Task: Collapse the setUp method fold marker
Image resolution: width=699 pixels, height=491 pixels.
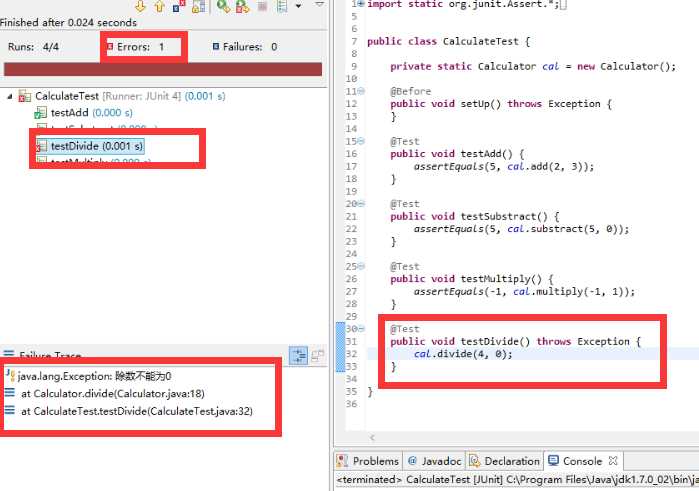Action: click(x=361, y=91)
